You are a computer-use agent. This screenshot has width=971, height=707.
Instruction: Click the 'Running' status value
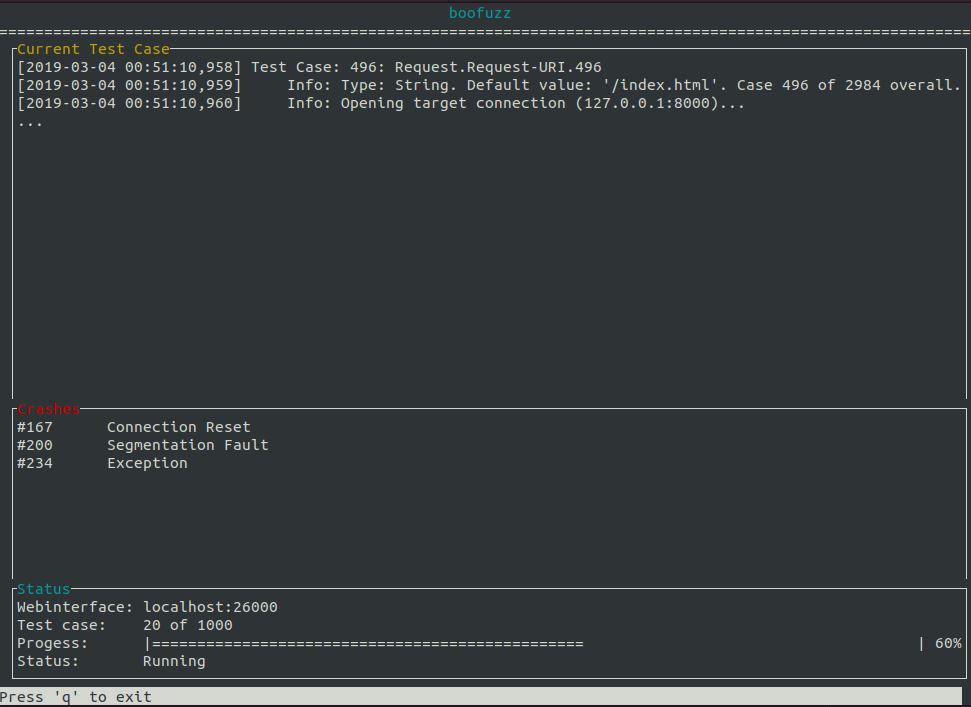coord(174,661)
